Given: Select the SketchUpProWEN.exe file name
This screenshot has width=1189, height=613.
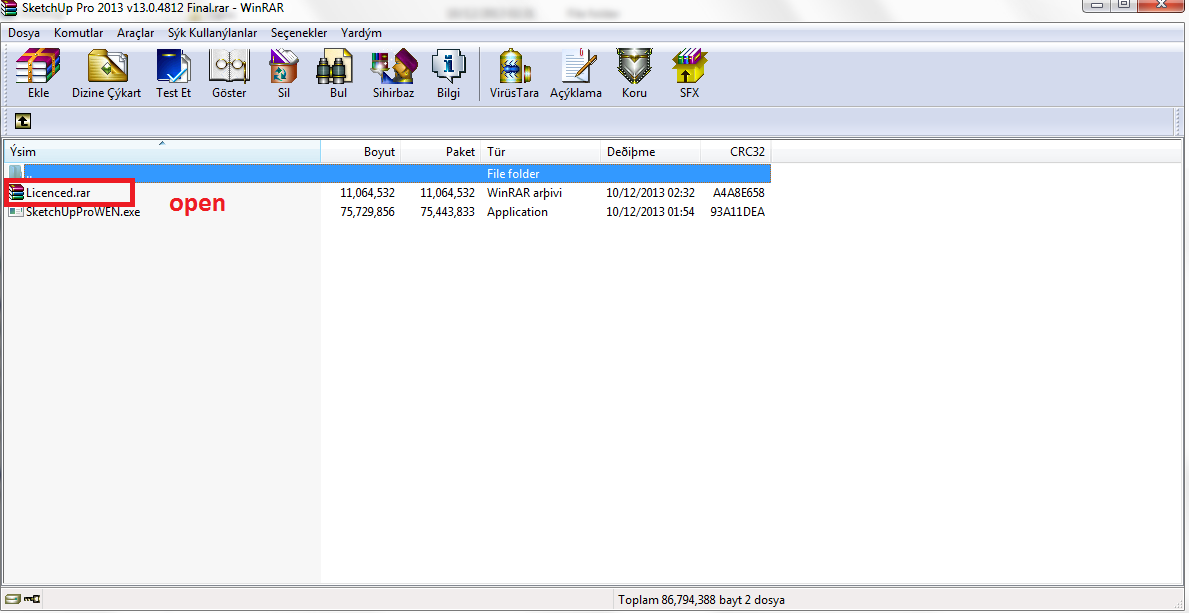Looking at the screenshot, I should 83,212.
